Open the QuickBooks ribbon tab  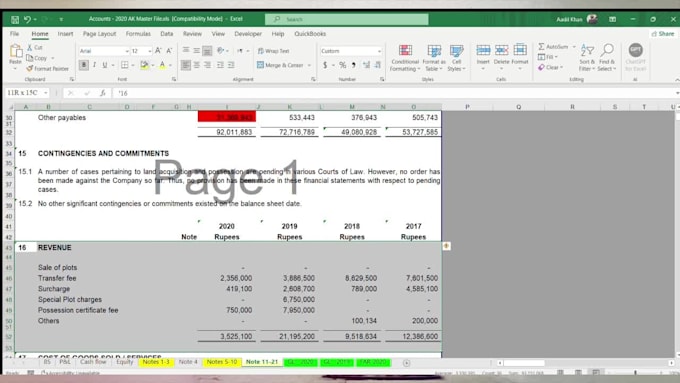(310, 33)
